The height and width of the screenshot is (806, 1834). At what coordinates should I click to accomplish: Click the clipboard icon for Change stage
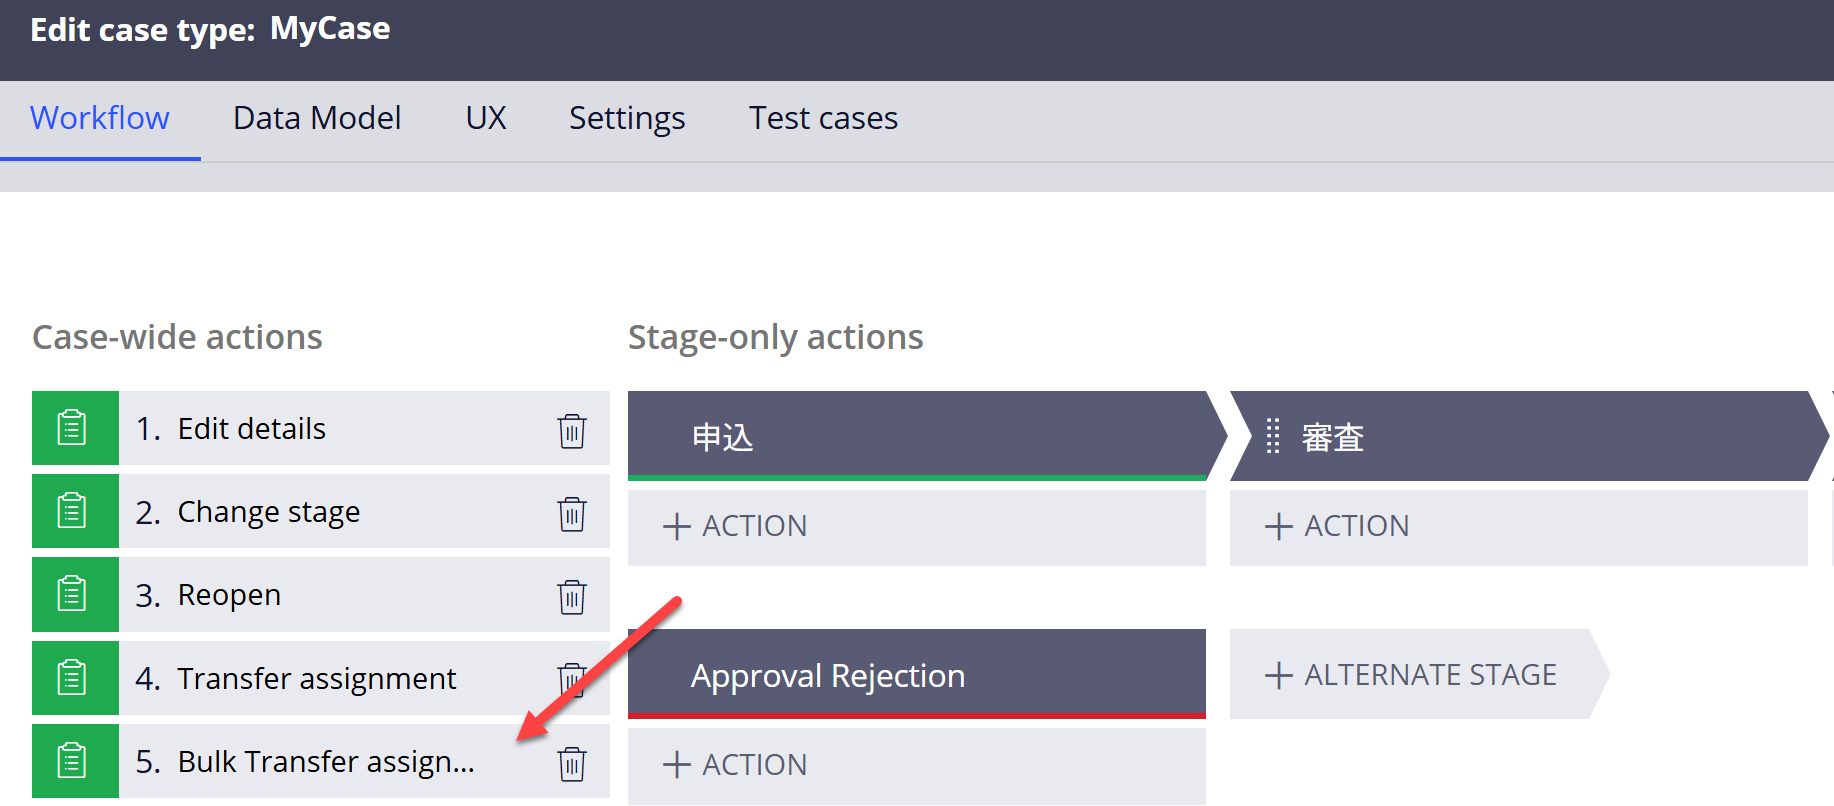click(75, 511)
